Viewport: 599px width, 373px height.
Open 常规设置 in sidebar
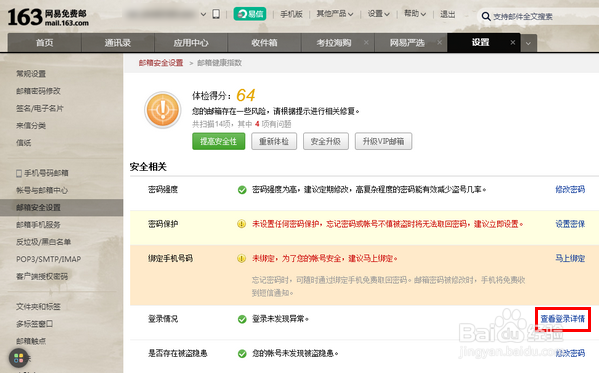31,73
